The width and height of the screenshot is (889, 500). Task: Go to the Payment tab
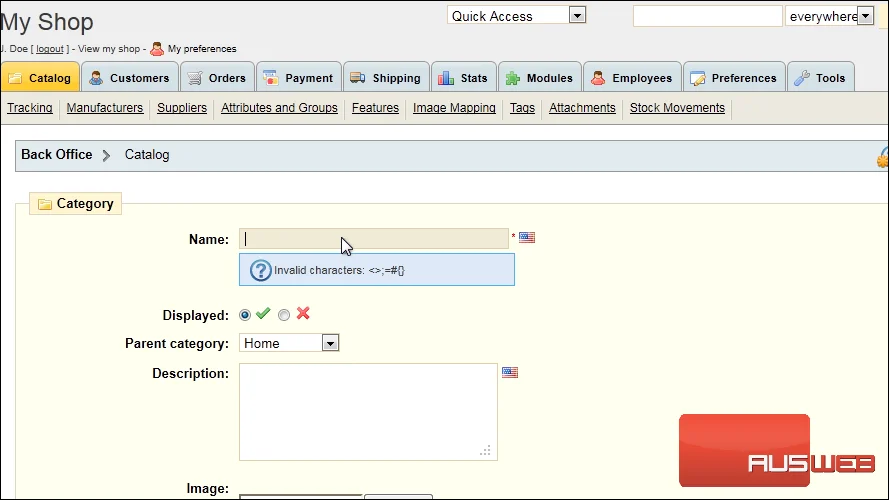(x=299, y=77)
